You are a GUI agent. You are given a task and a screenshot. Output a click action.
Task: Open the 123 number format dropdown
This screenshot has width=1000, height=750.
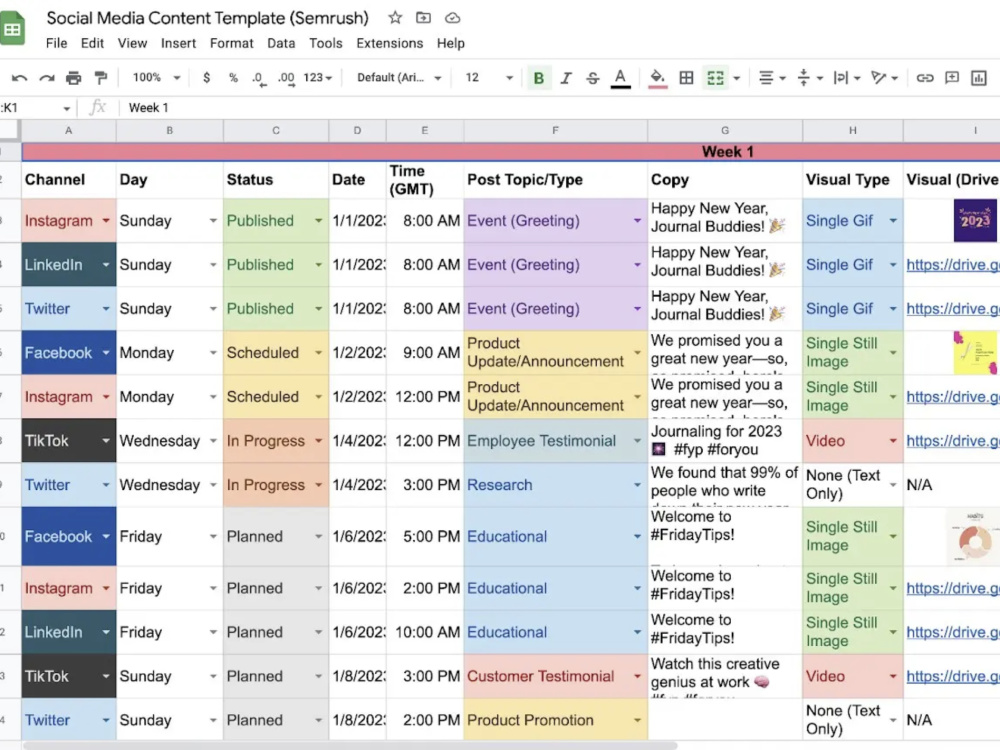(x=318, y=78)
